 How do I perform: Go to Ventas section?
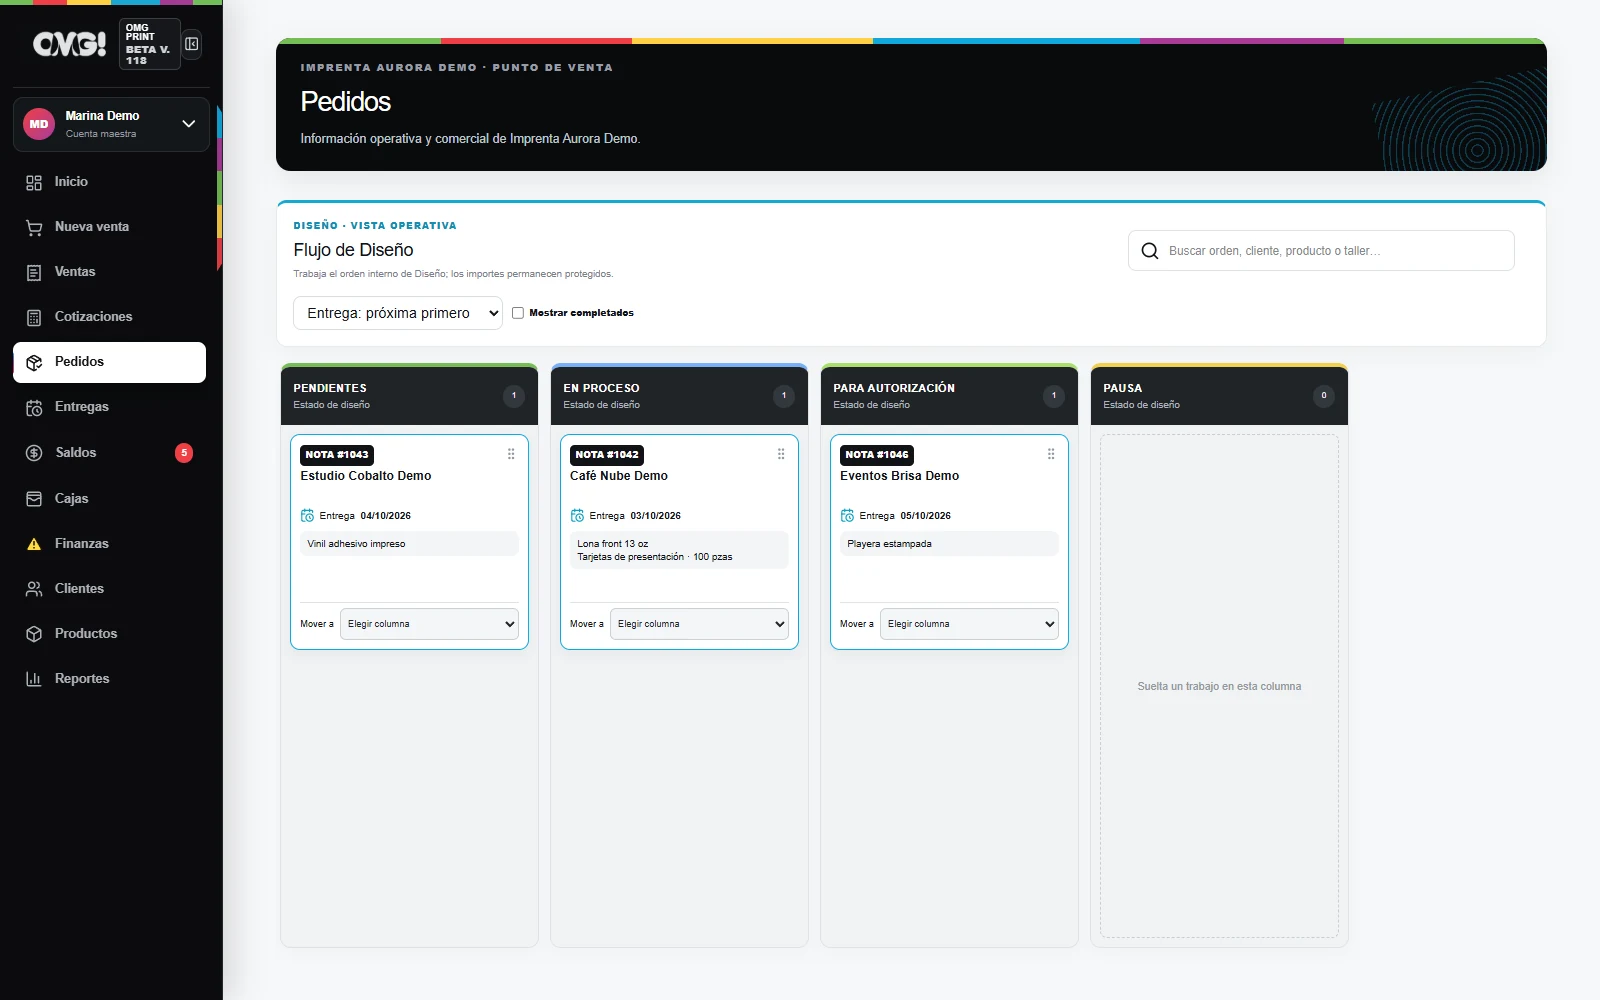coord(109,272)
